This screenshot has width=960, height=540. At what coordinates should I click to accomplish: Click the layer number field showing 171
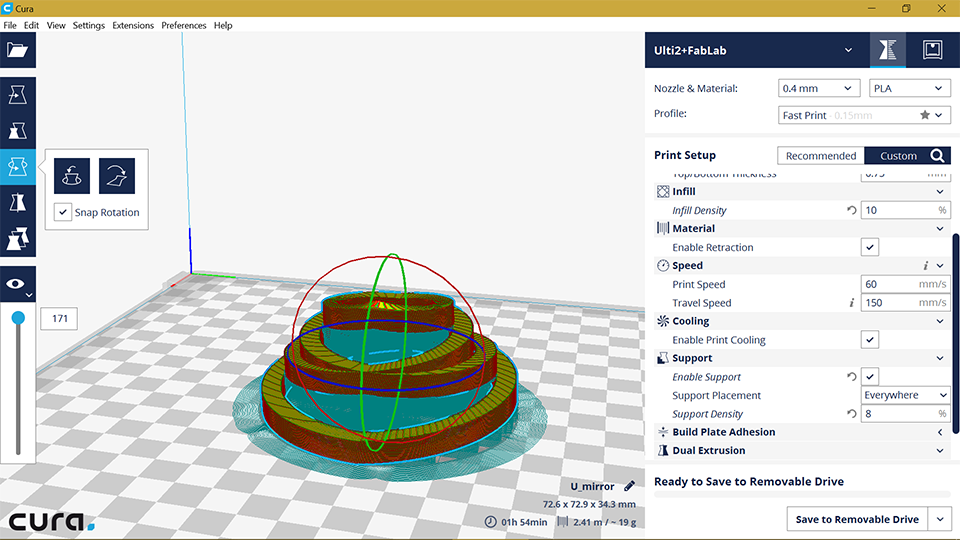pyautogui.click(x=59, y=318)
